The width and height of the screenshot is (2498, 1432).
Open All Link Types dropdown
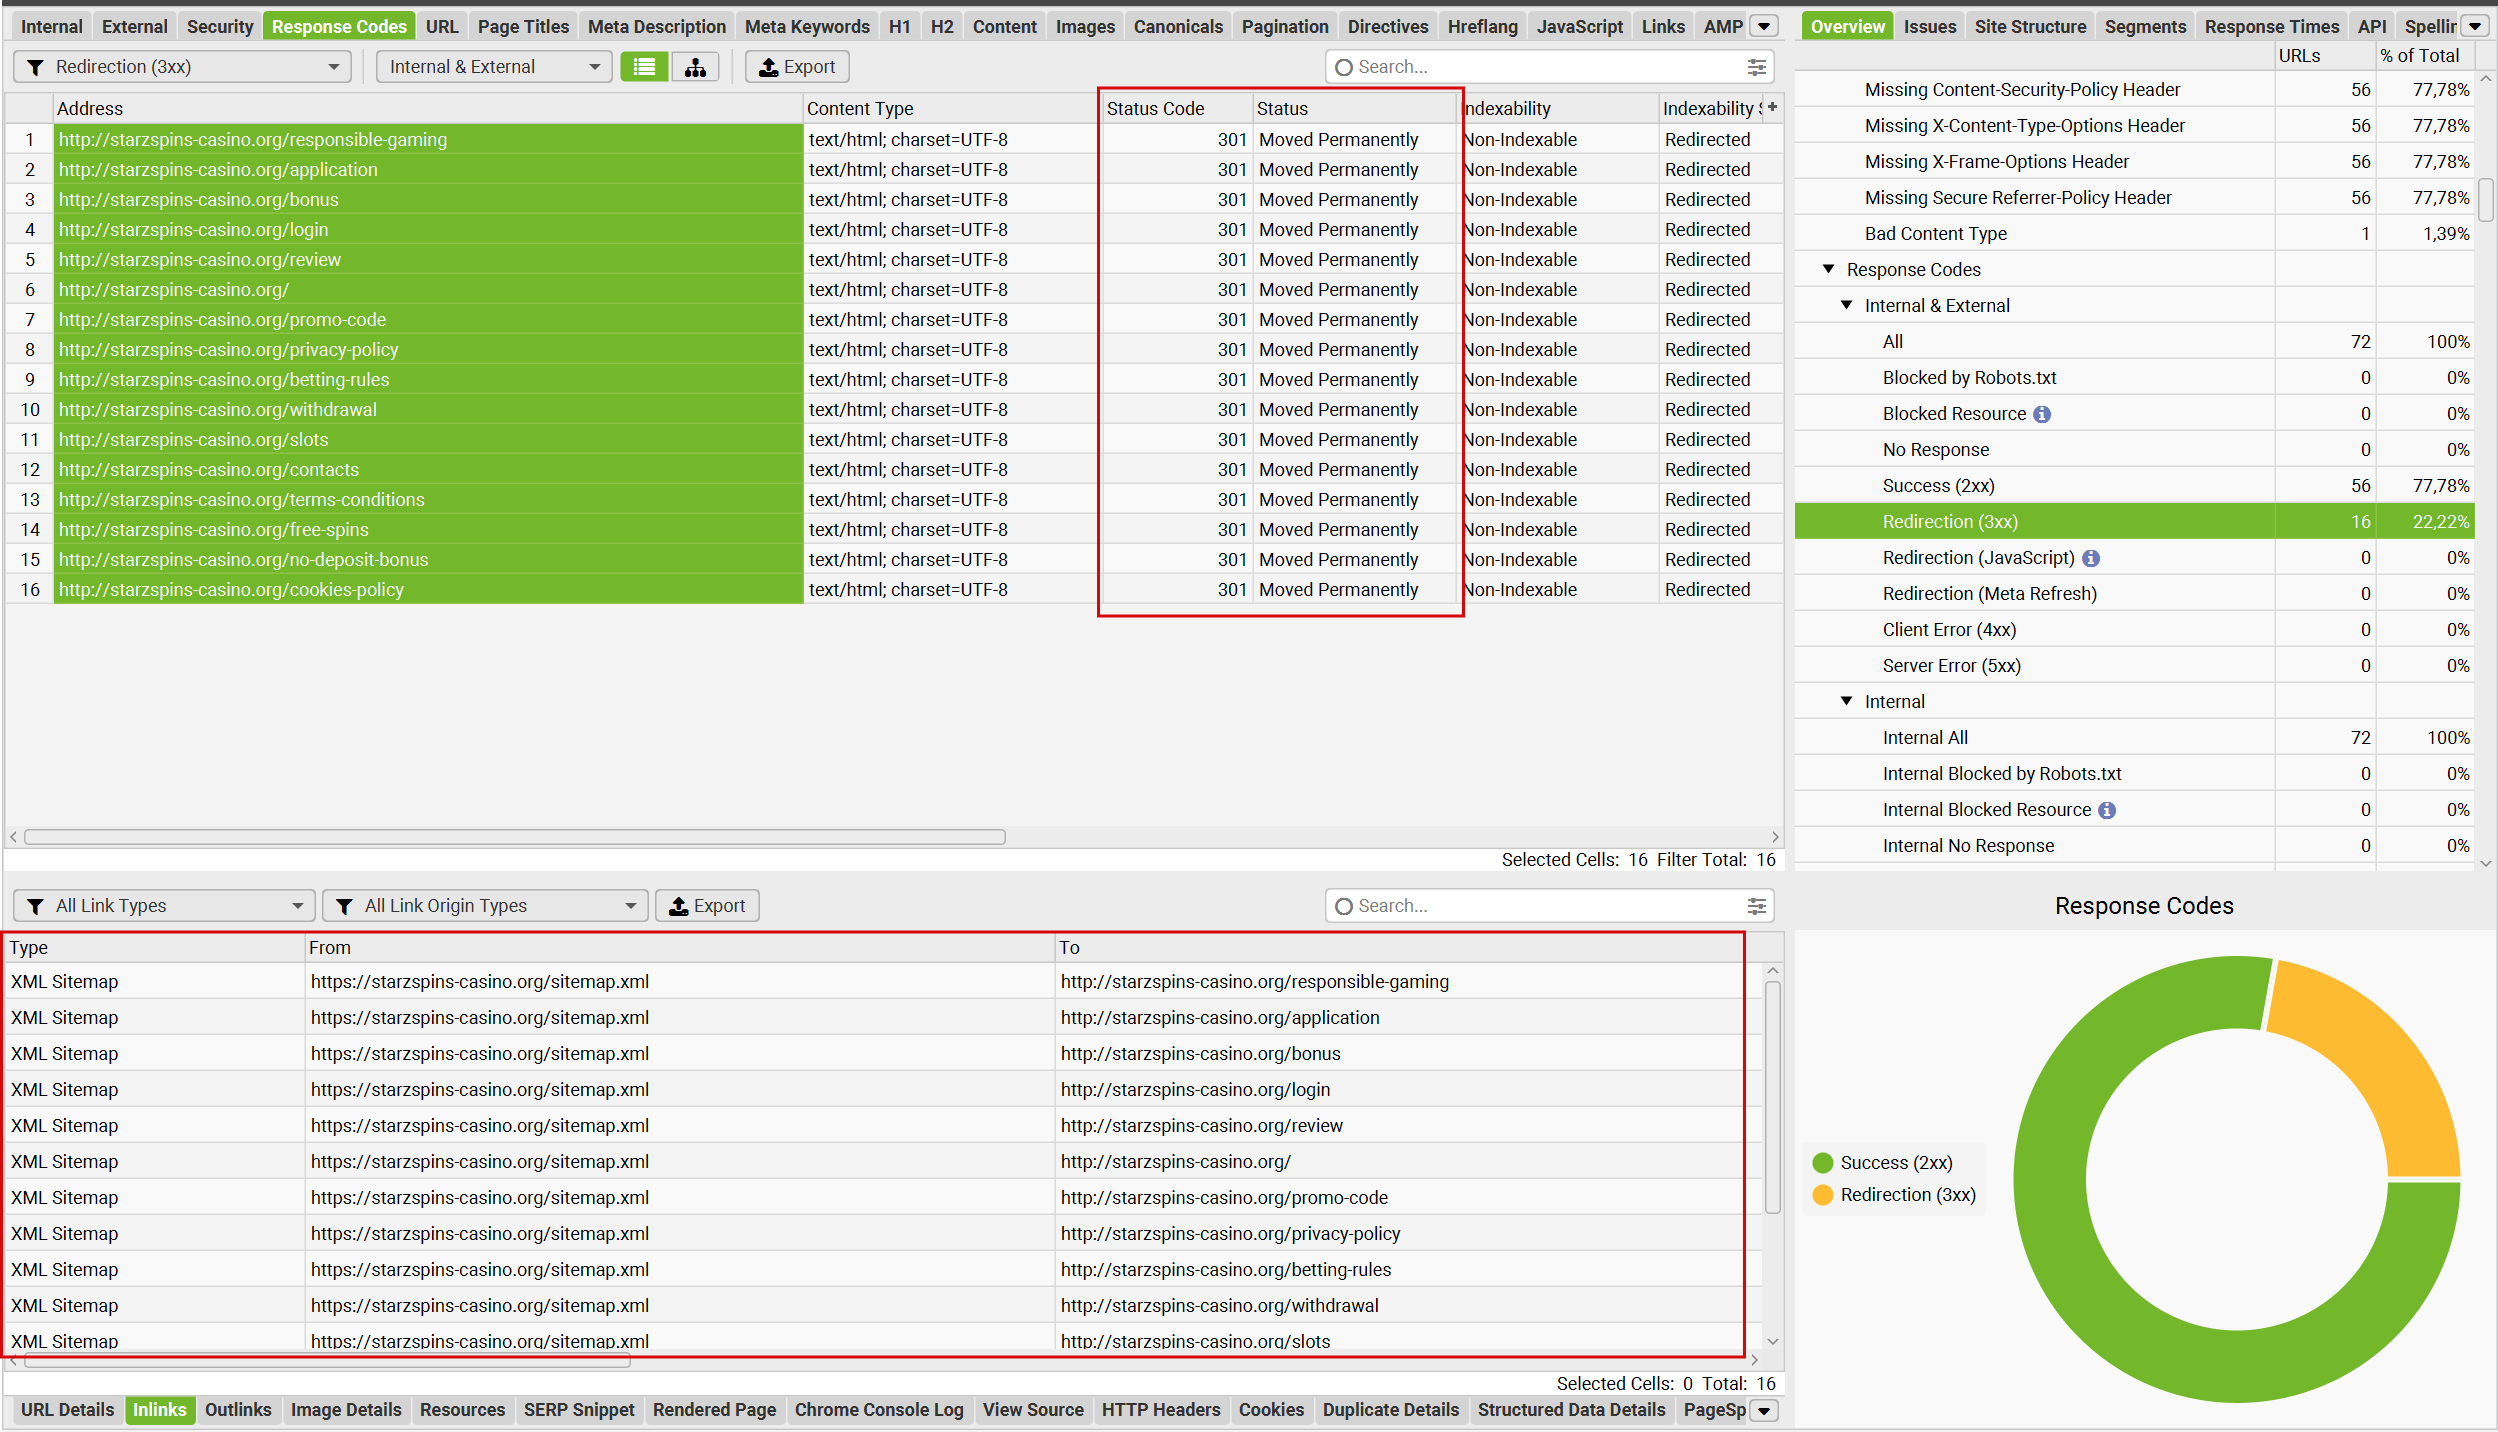[165, 906]
